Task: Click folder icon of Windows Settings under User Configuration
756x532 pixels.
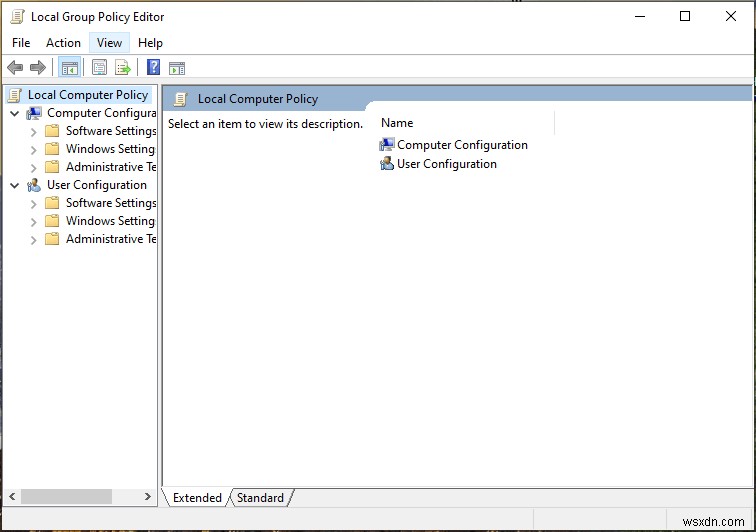Action: point(52,221)
